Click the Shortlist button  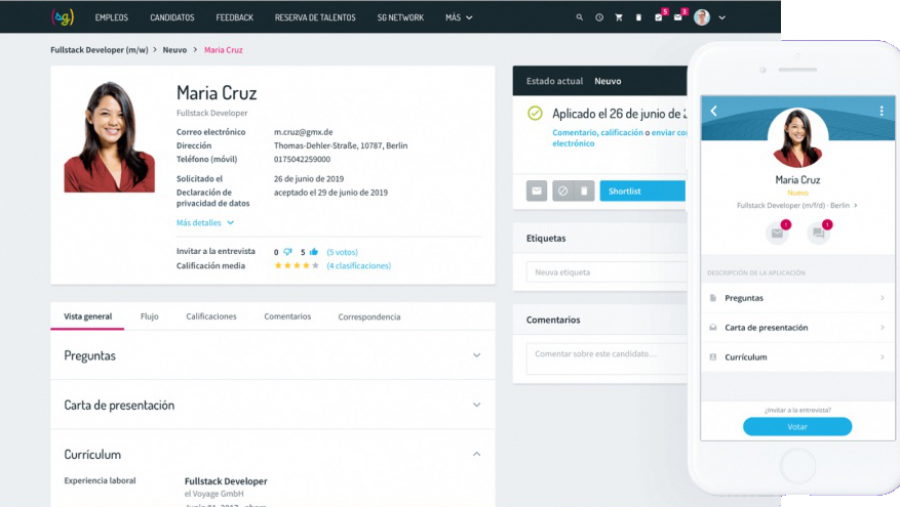pyautogui.click(x=643, y=191)
